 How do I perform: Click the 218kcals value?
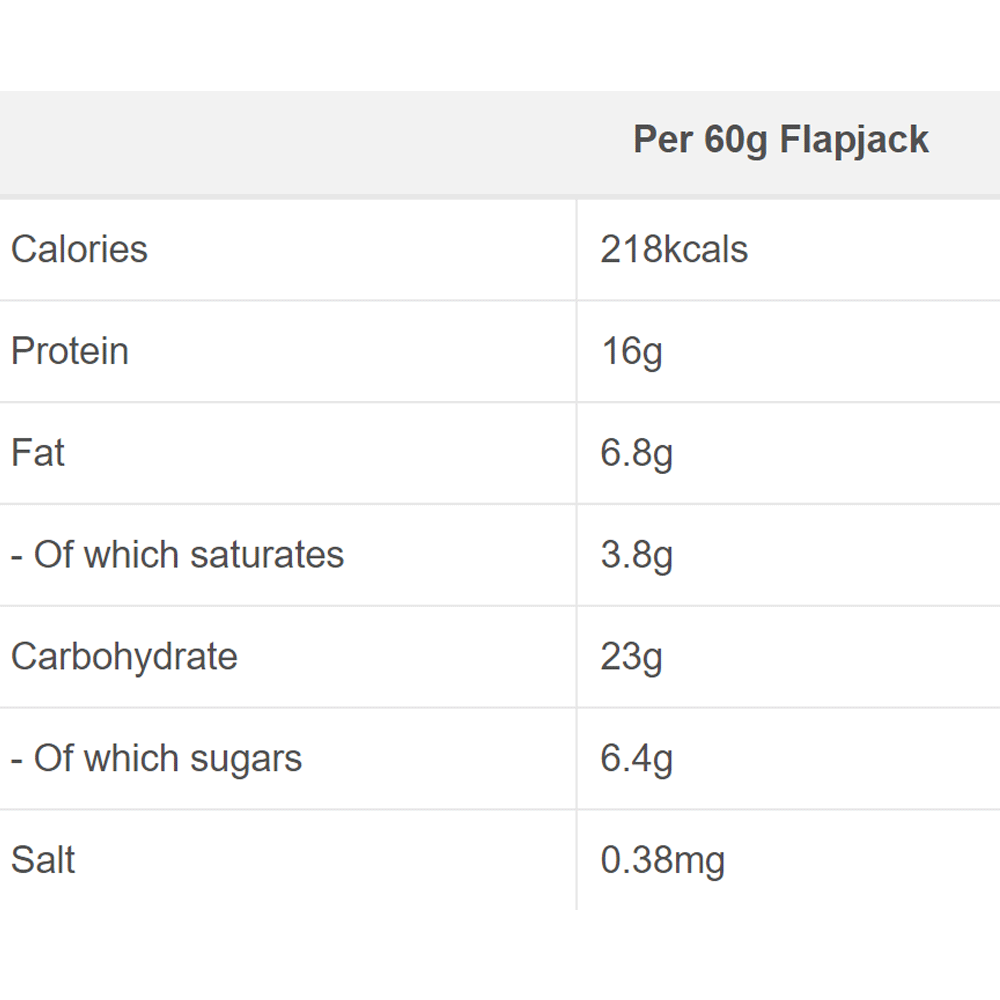pyautogui.click(x=674, y=249)
